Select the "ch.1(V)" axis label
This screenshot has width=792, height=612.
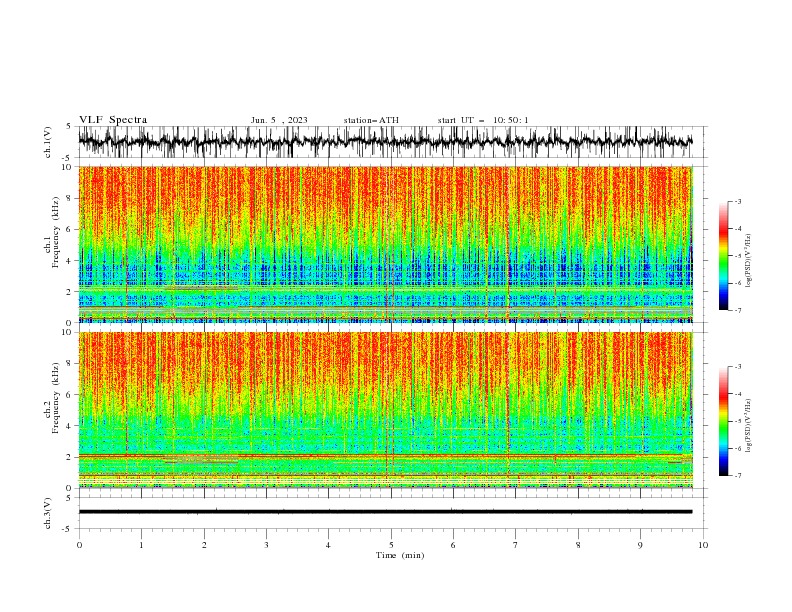click(48, 142)
